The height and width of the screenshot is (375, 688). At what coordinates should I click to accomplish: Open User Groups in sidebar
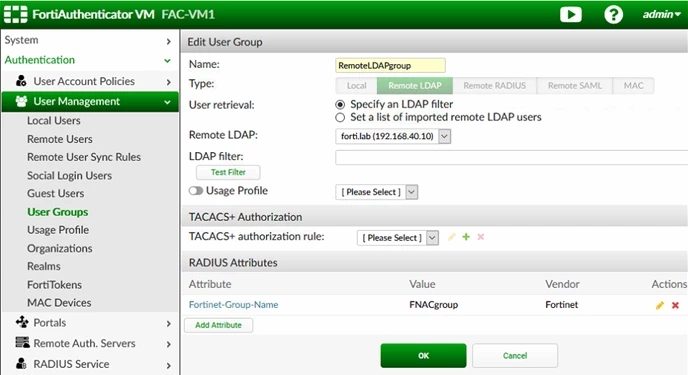pos(57,212)
